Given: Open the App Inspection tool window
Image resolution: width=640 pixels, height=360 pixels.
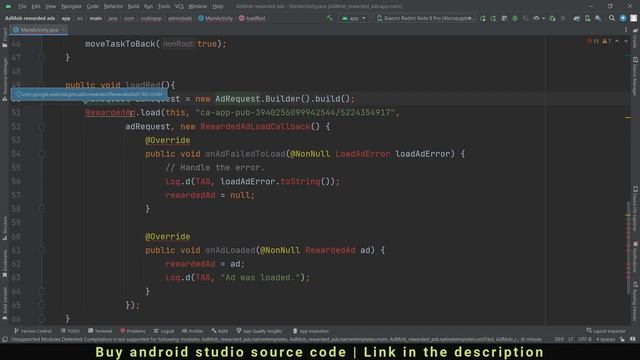Looking at the screenshot, I should (x=311, y=331).
